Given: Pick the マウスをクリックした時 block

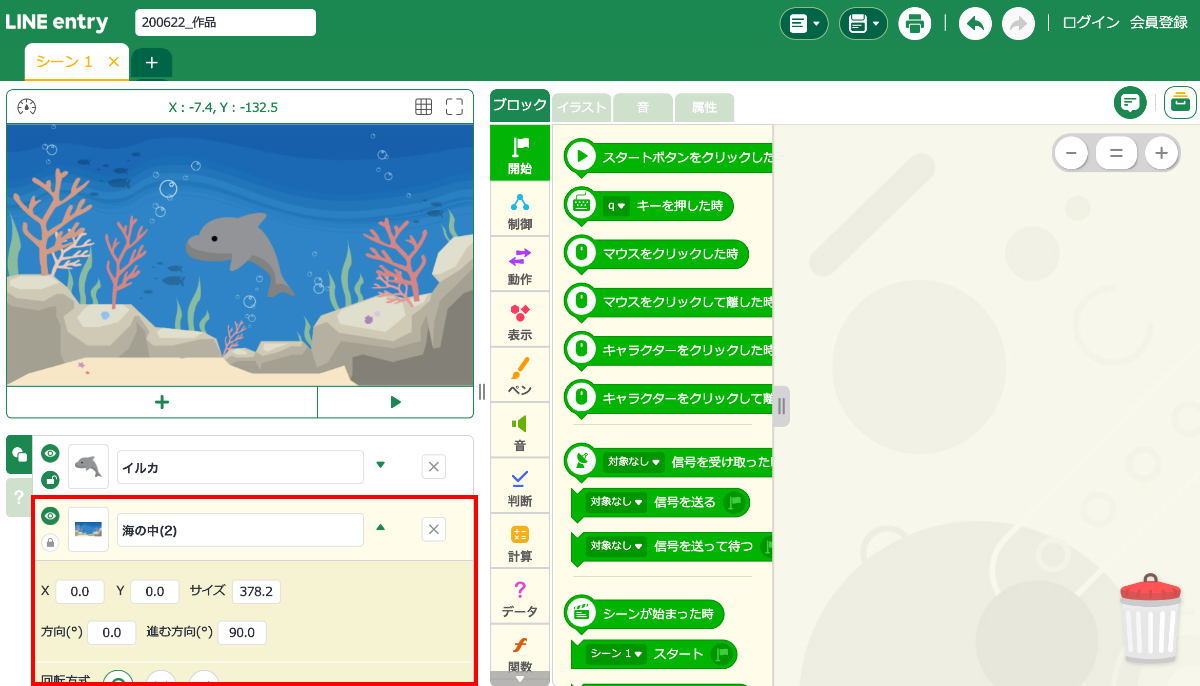Looking at the screenshot, I should pyautogui.click(x=656, y=254).
